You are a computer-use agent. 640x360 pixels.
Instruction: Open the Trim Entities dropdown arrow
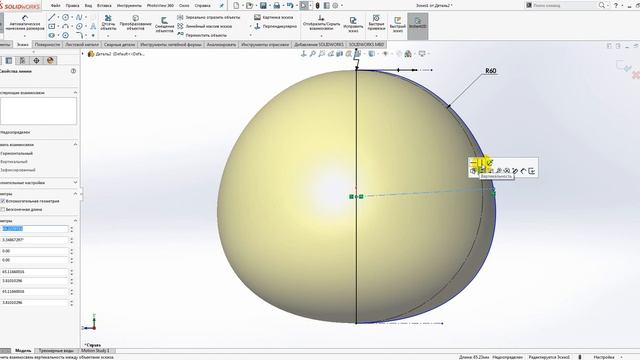click(x=108, y=36)
